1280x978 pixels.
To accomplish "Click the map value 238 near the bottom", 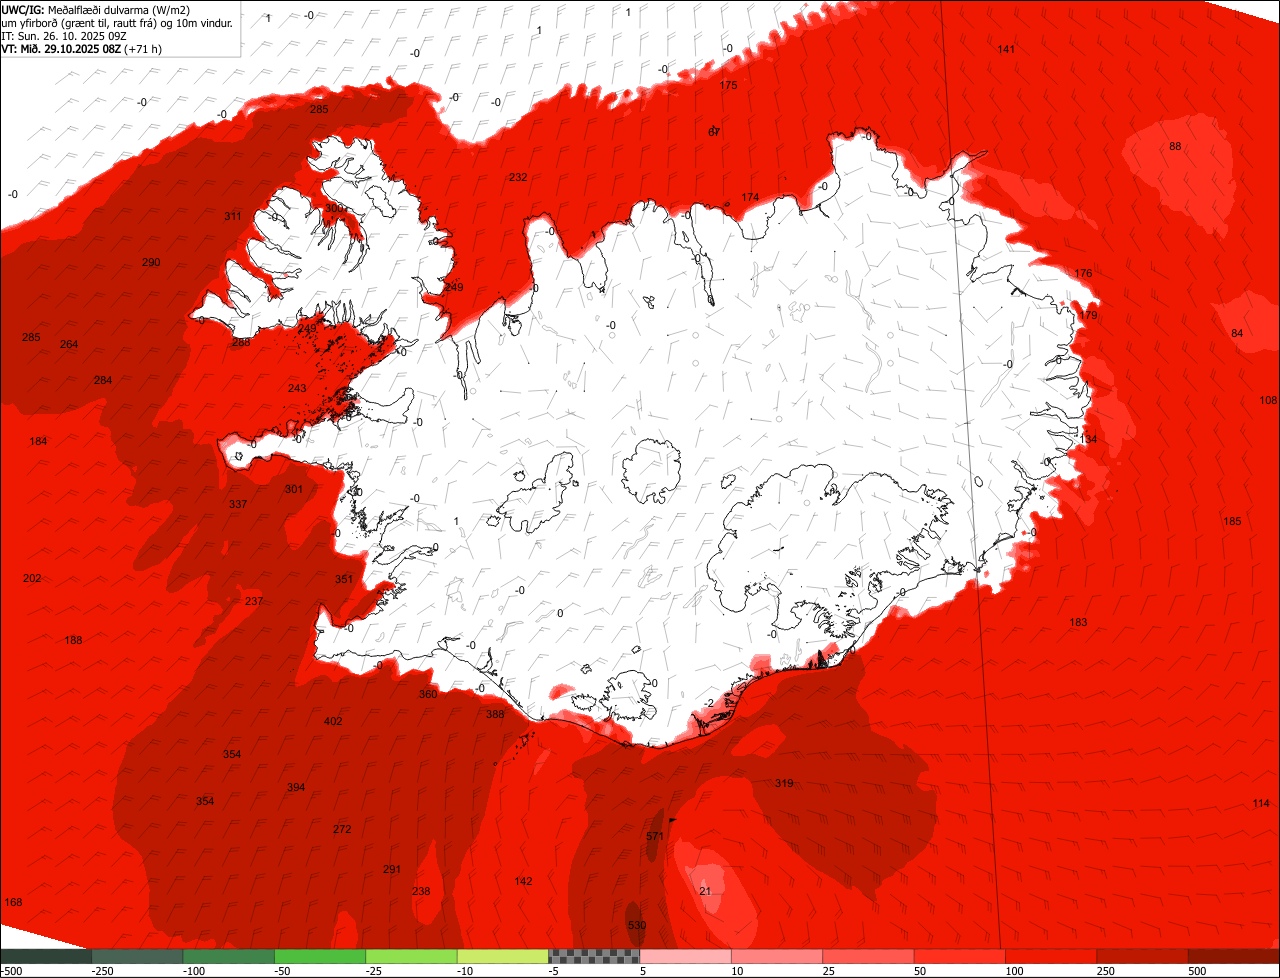I will pyautogui.click(x=421, y=891).
